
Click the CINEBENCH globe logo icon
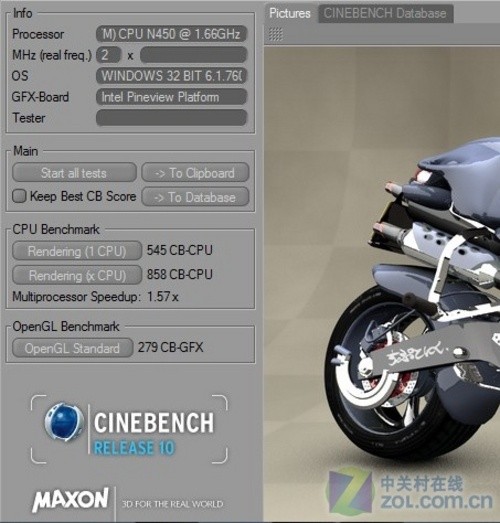coord(63,421)
